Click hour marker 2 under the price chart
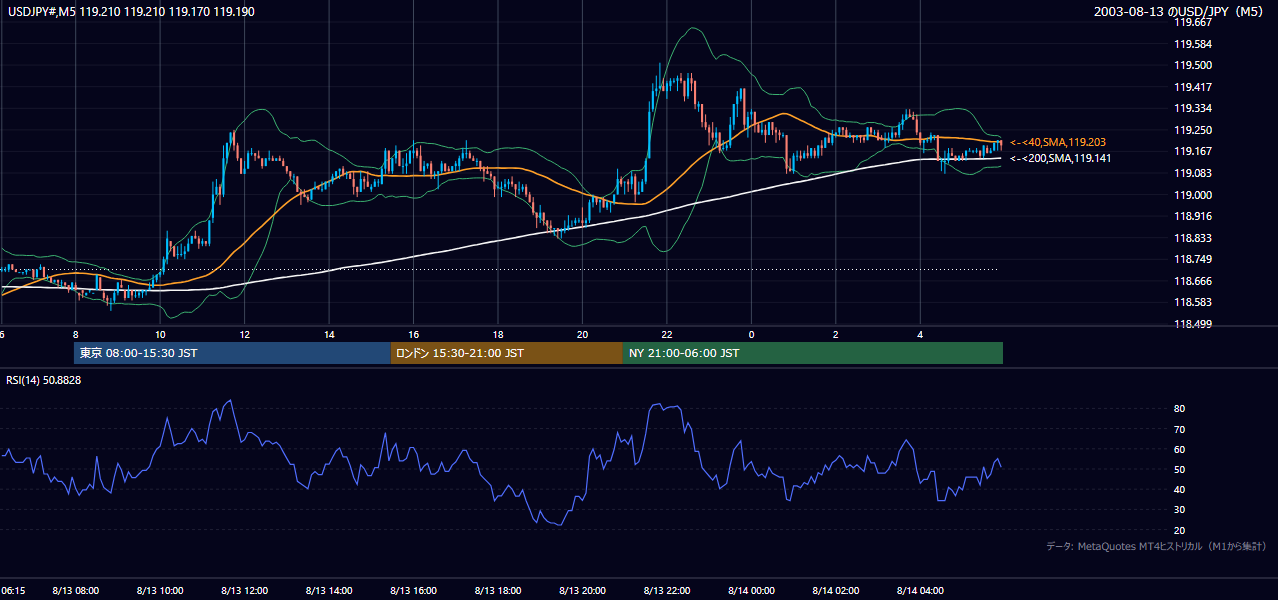The image size is (1278, 600). point(836,334)
